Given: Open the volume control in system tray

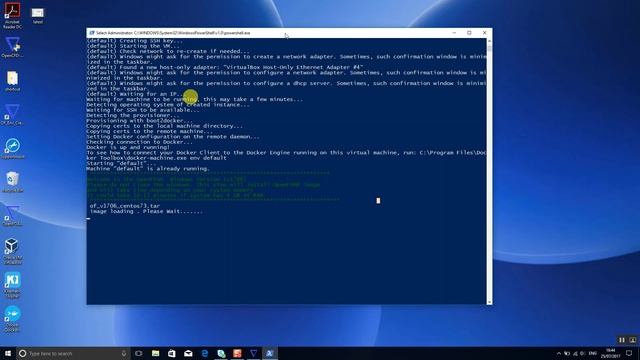Looking at the screenshot, I should 583,353.
